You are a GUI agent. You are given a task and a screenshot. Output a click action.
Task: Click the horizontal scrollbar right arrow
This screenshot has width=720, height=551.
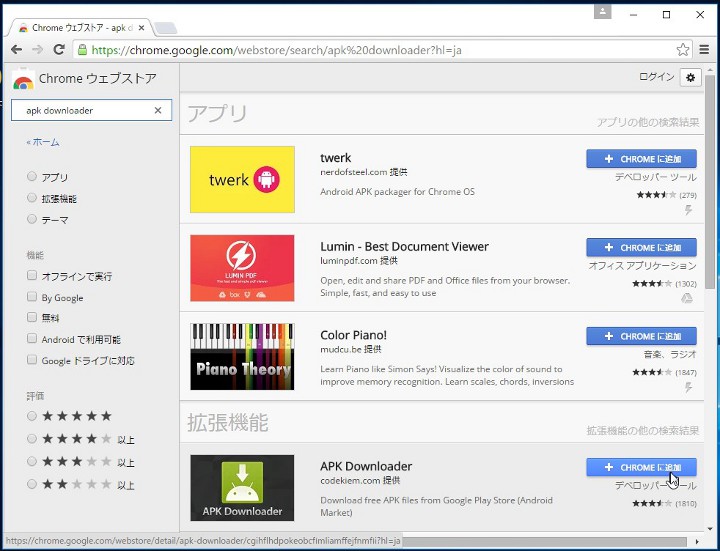tap(698, 542)
